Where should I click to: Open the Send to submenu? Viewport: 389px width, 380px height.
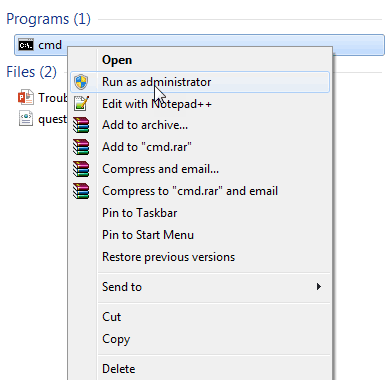tap(200, 287)
